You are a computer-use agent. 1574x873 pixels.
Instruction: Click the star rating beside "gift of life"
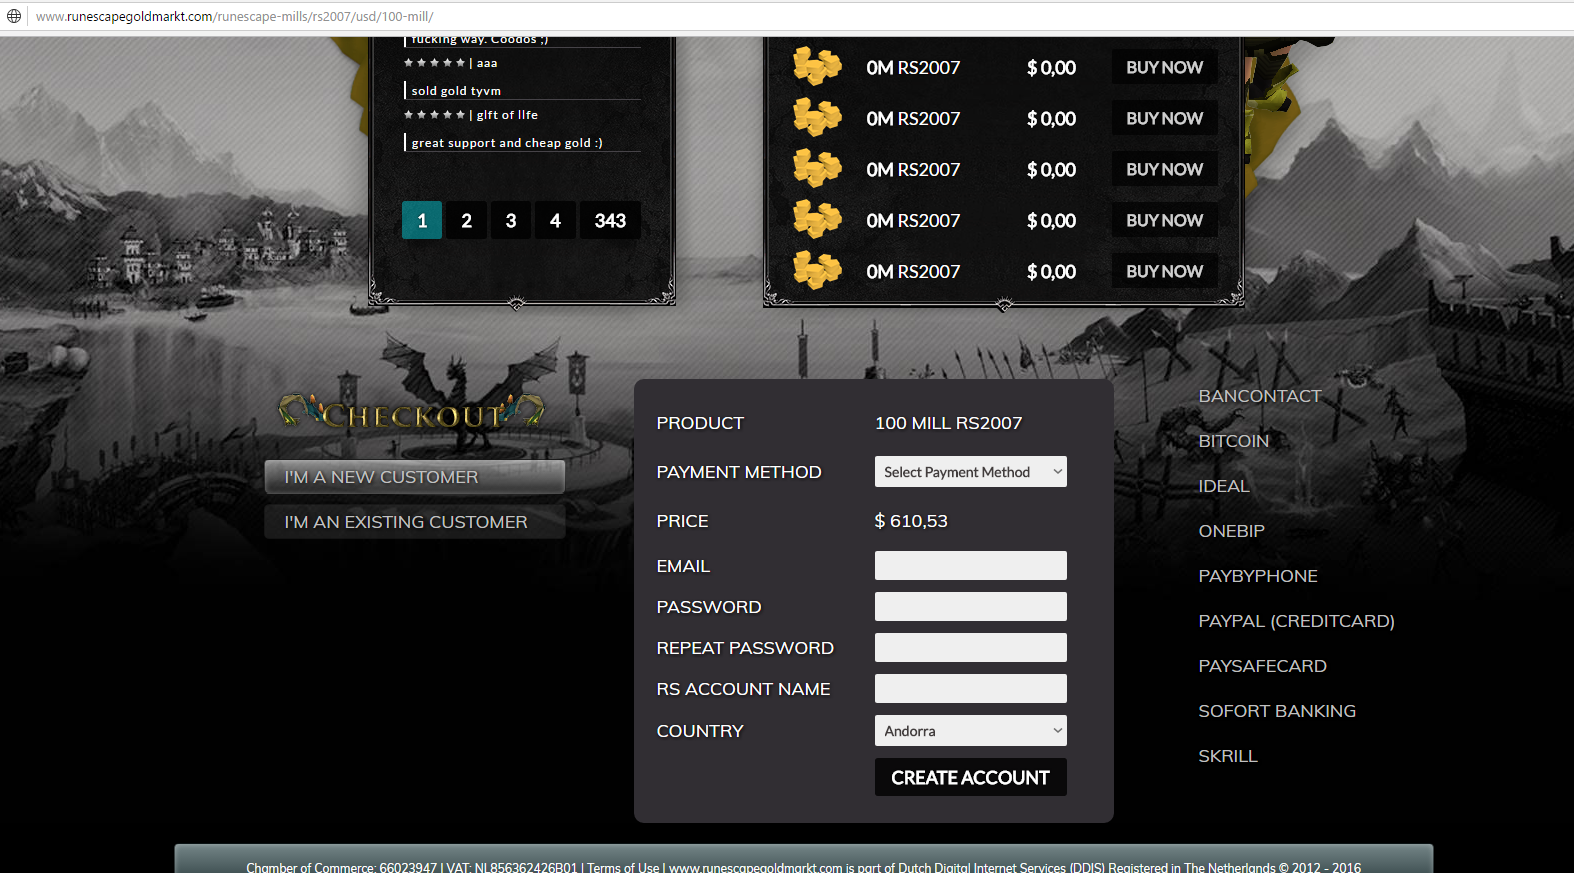click(x=434, y=115)
